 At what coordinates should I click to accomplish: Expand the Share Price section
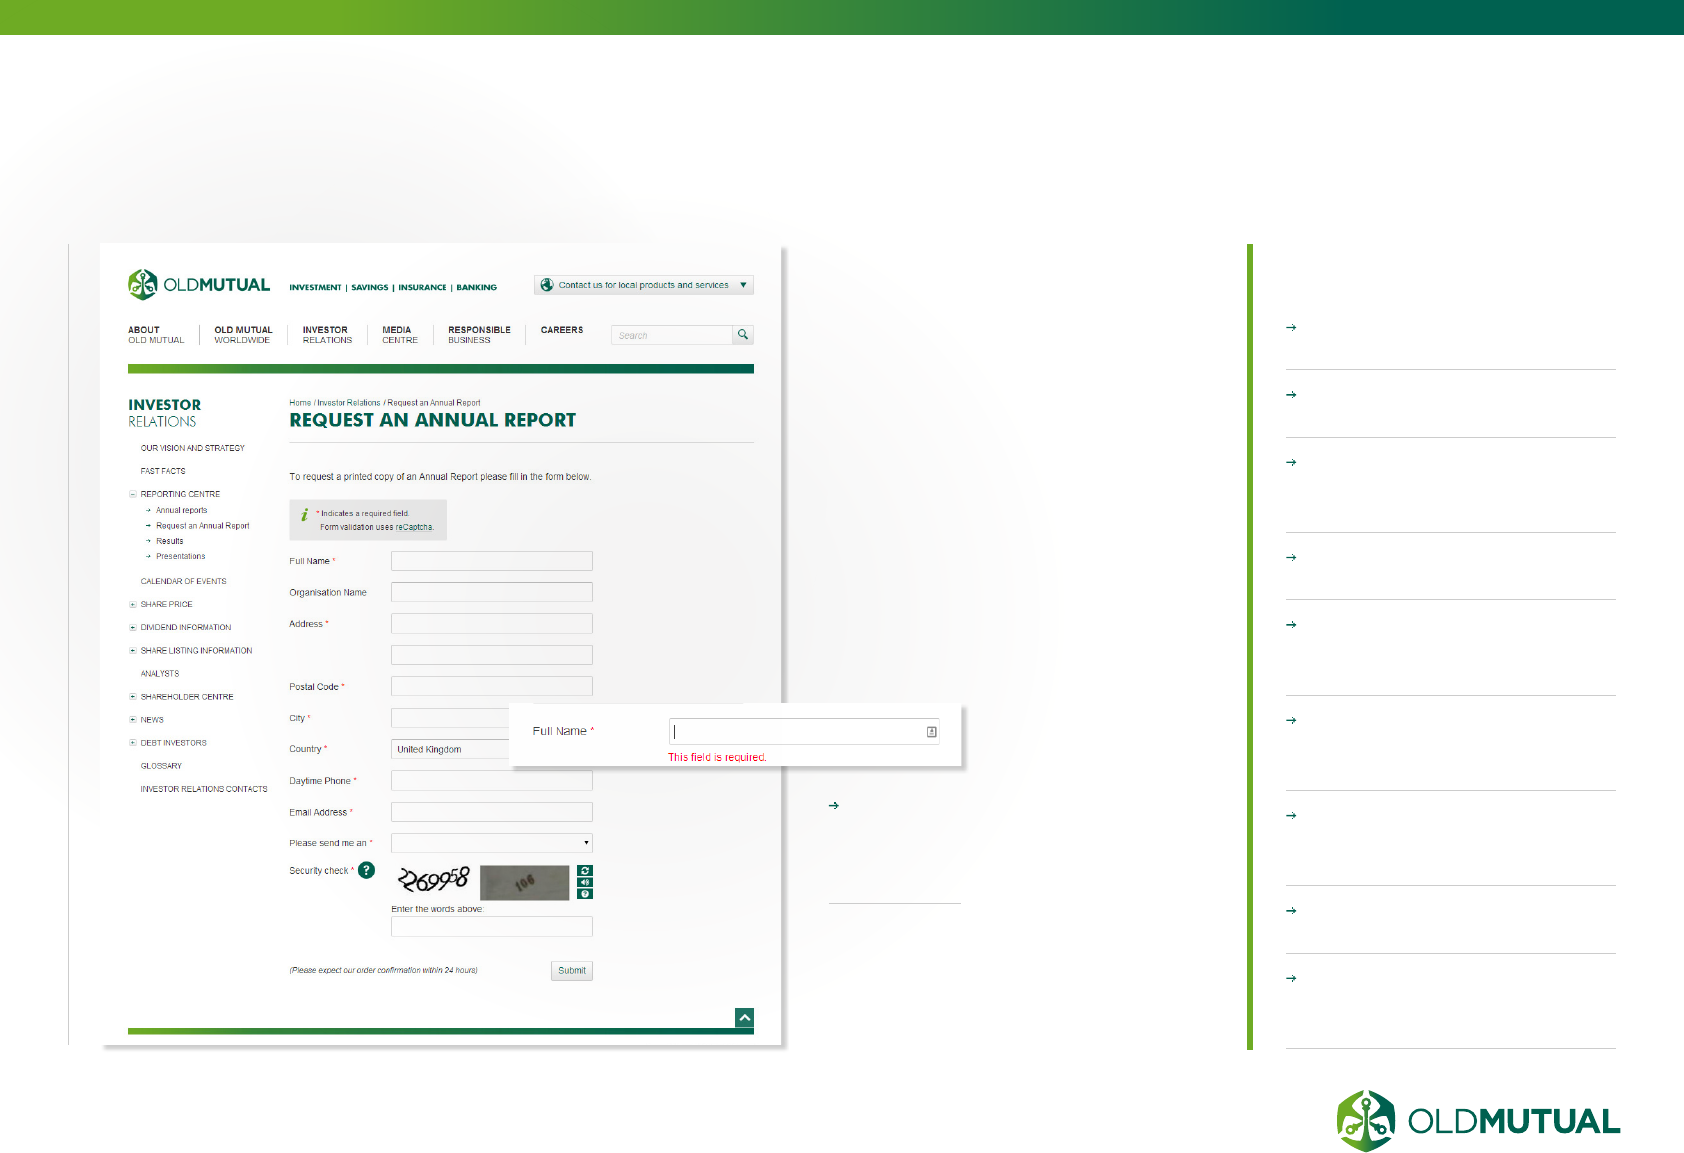click(x=132, y=604)
